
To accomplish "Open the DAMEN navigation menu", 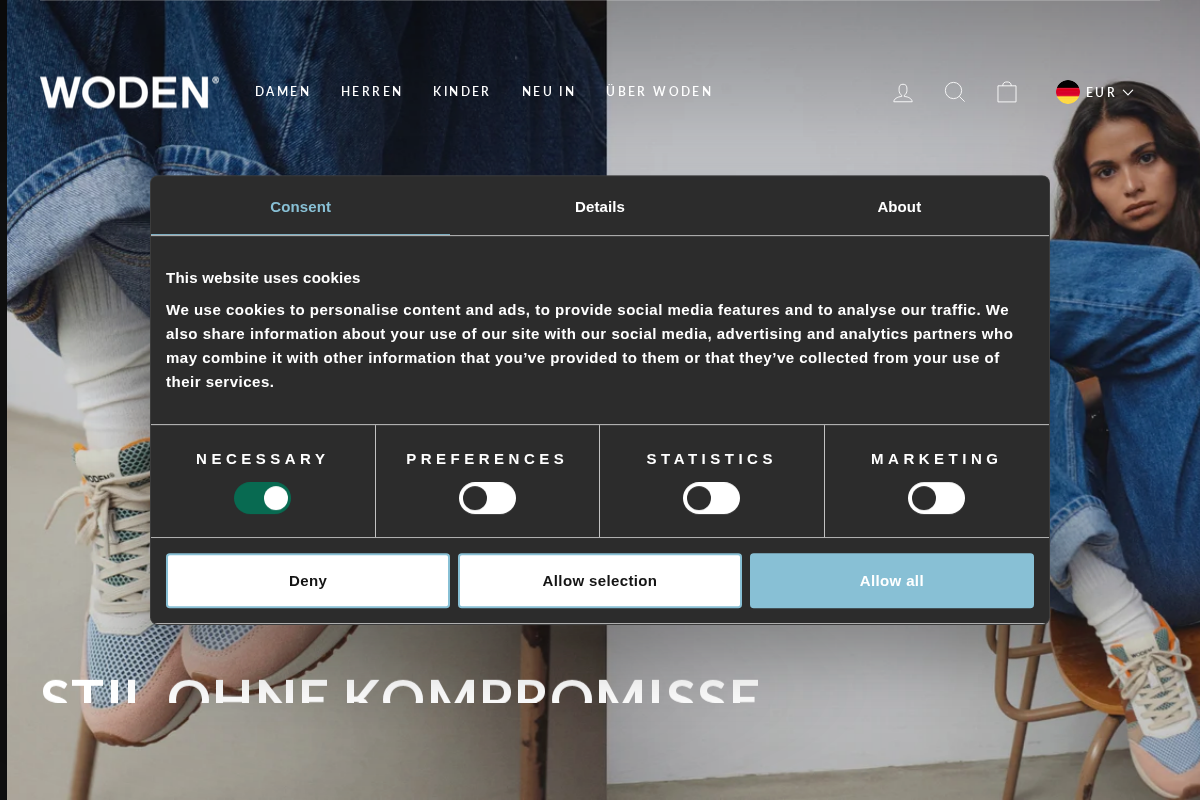I will 283,91.
